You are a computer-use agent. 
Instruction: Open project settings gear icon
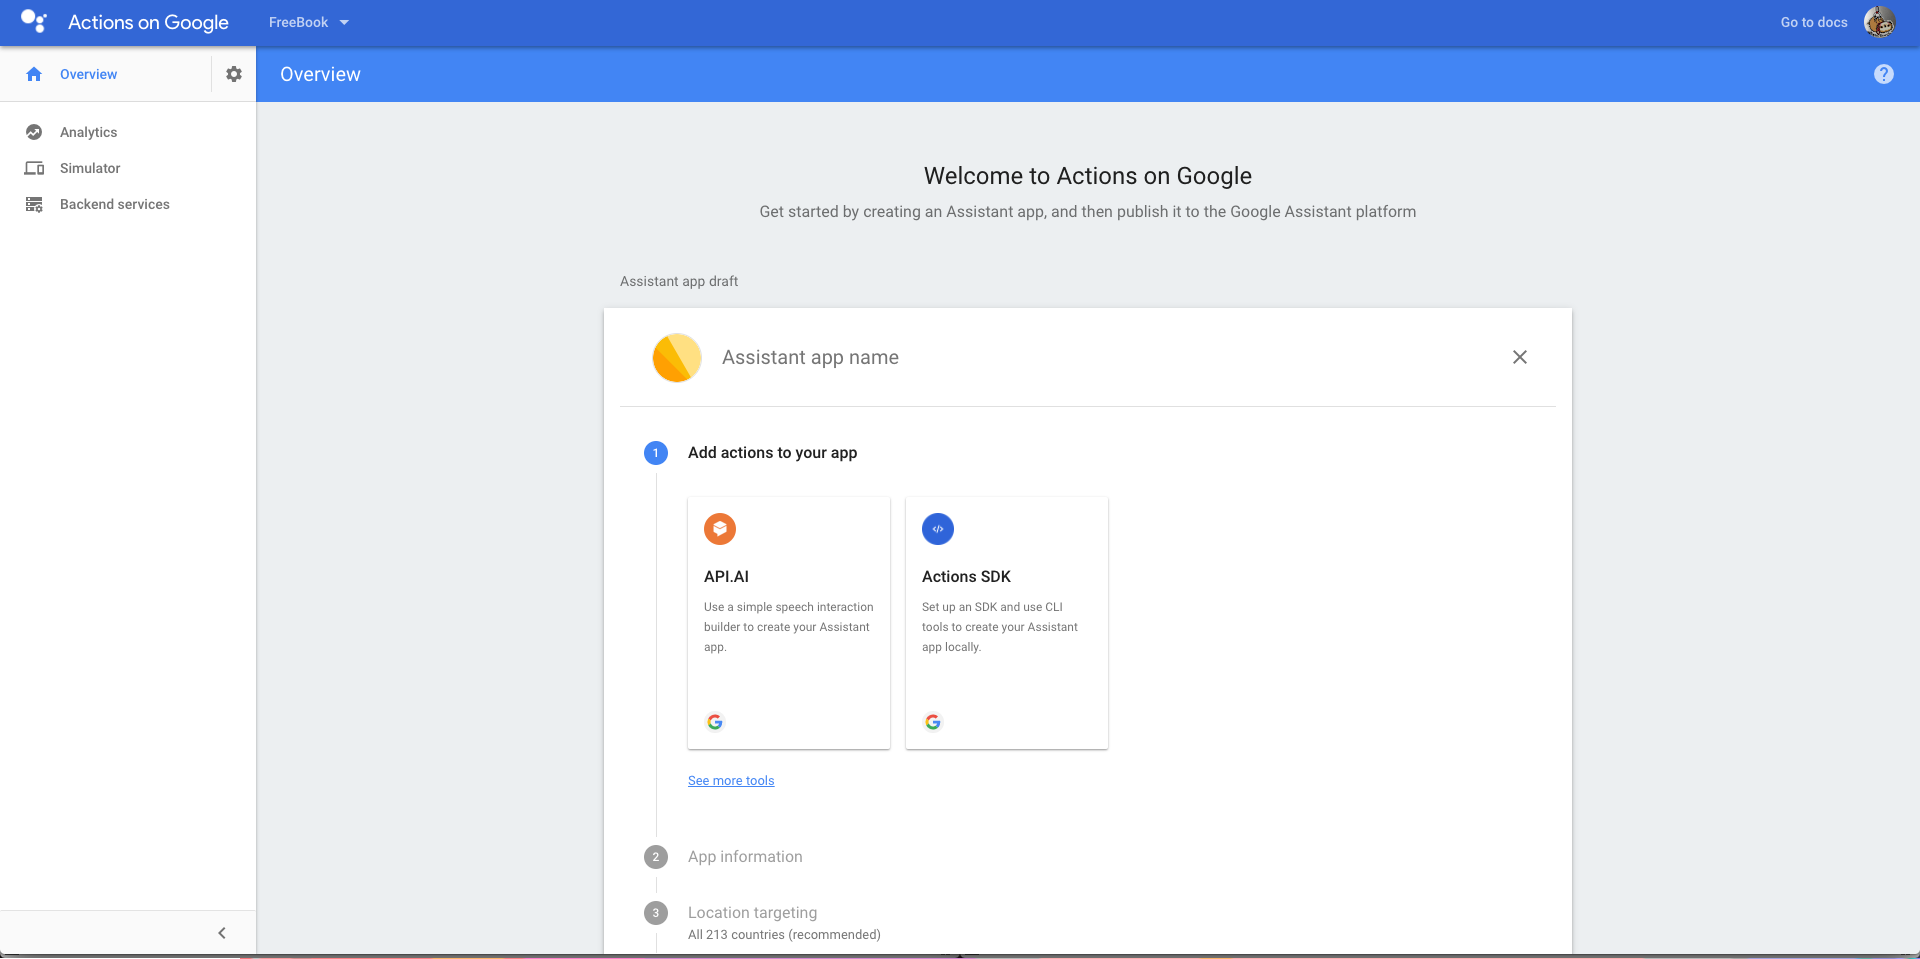tap(234, 74)
